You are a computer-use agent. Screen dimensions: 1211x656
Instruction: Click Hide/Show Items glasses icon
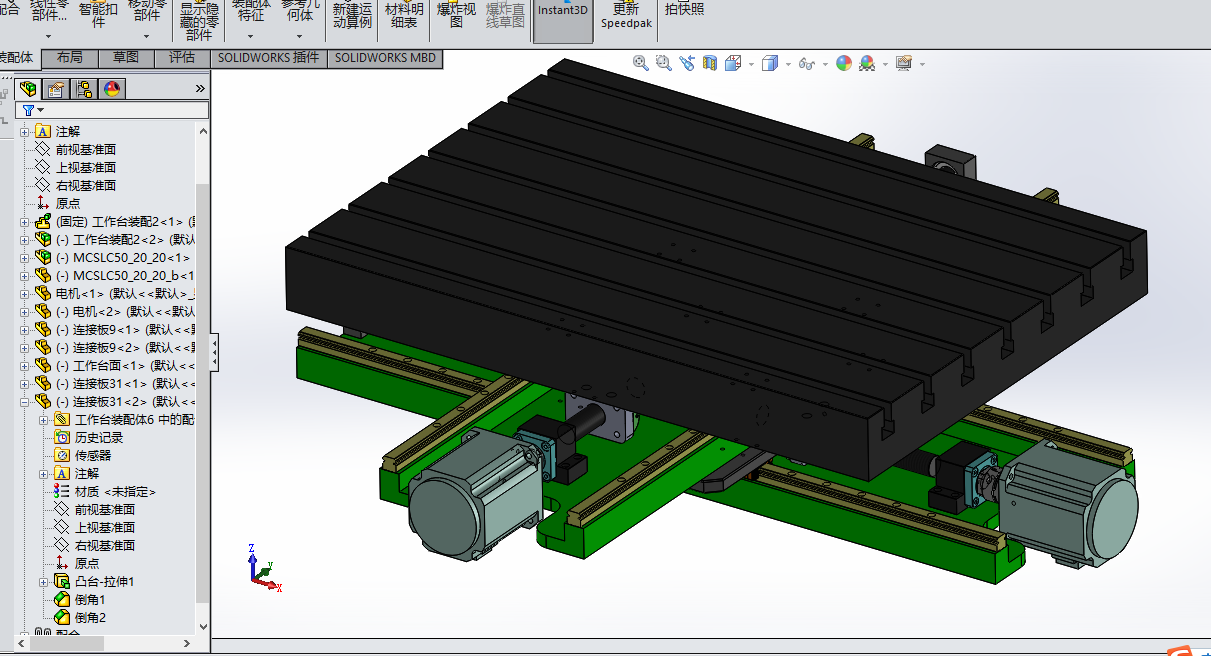click(806, 63)
